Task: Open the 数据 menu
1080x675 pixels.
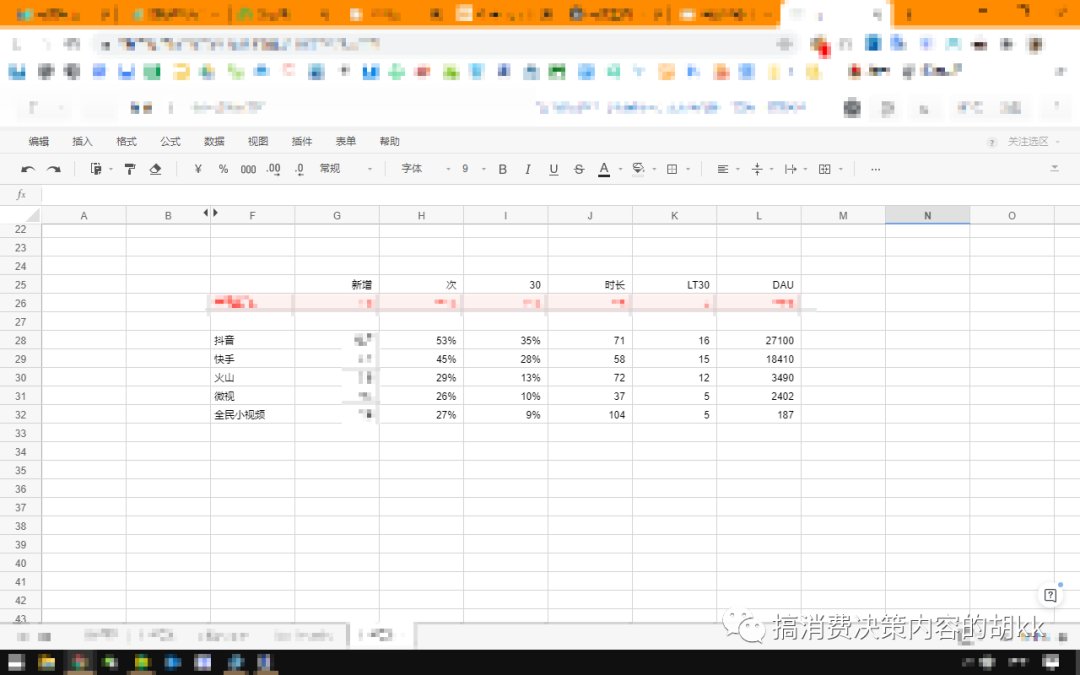Action: point(213,141)
